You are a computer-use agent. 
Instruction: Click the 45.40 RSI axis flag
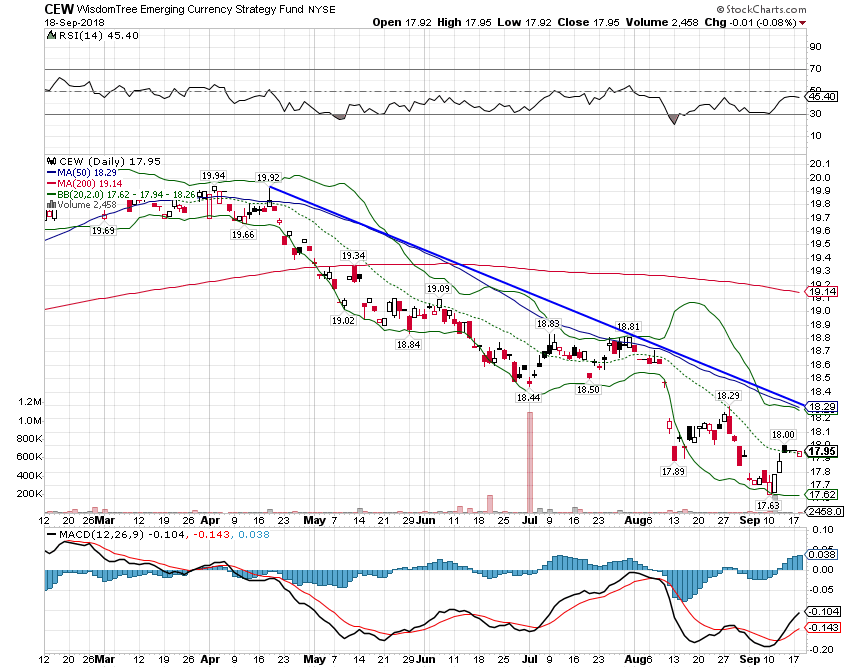pos(822,97)
